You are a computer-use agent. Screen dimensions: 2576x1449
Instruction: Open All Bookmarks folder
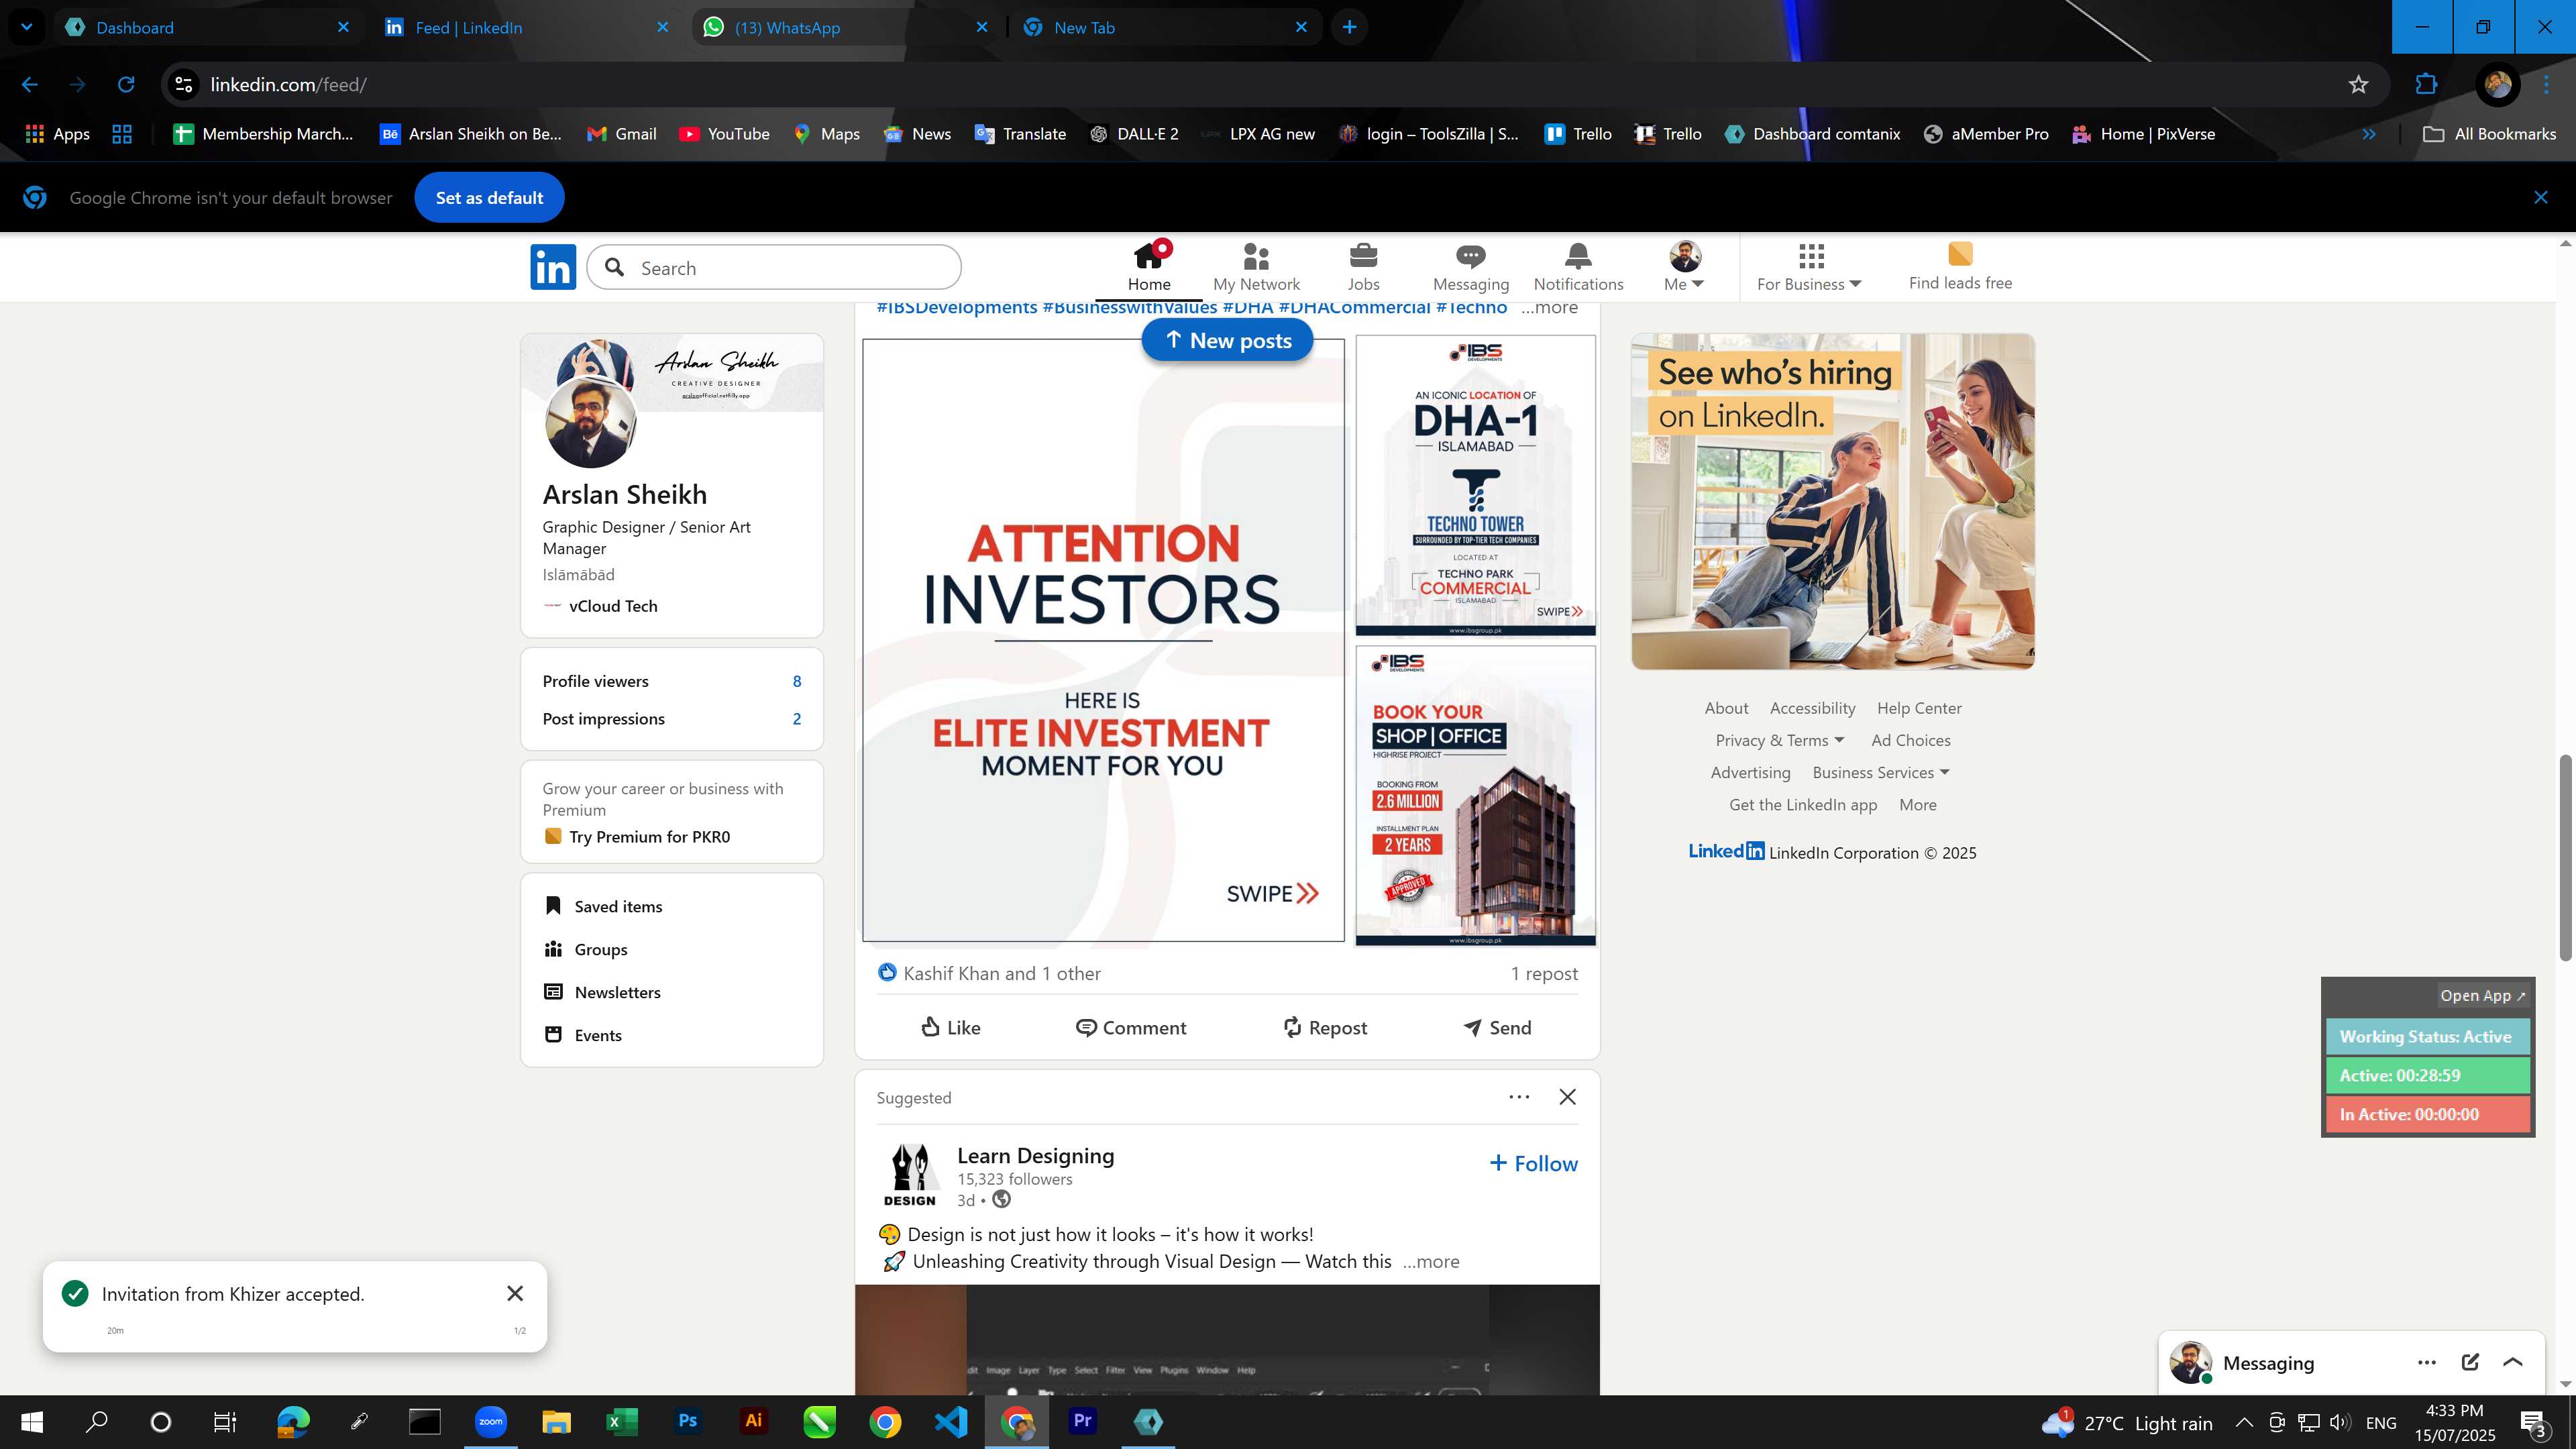click(2489, 134)
